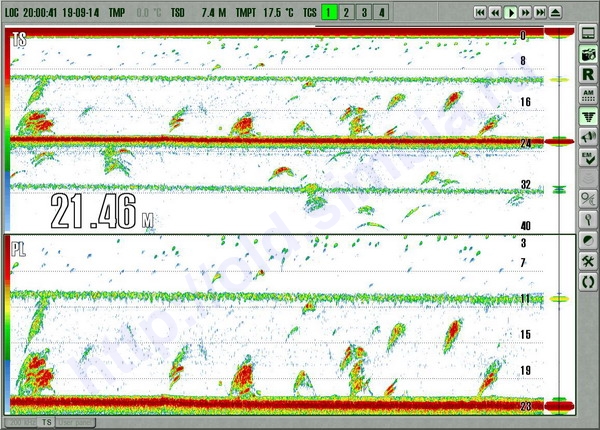
Task: Click the R record icon
Action: click(x=588, y=75)
